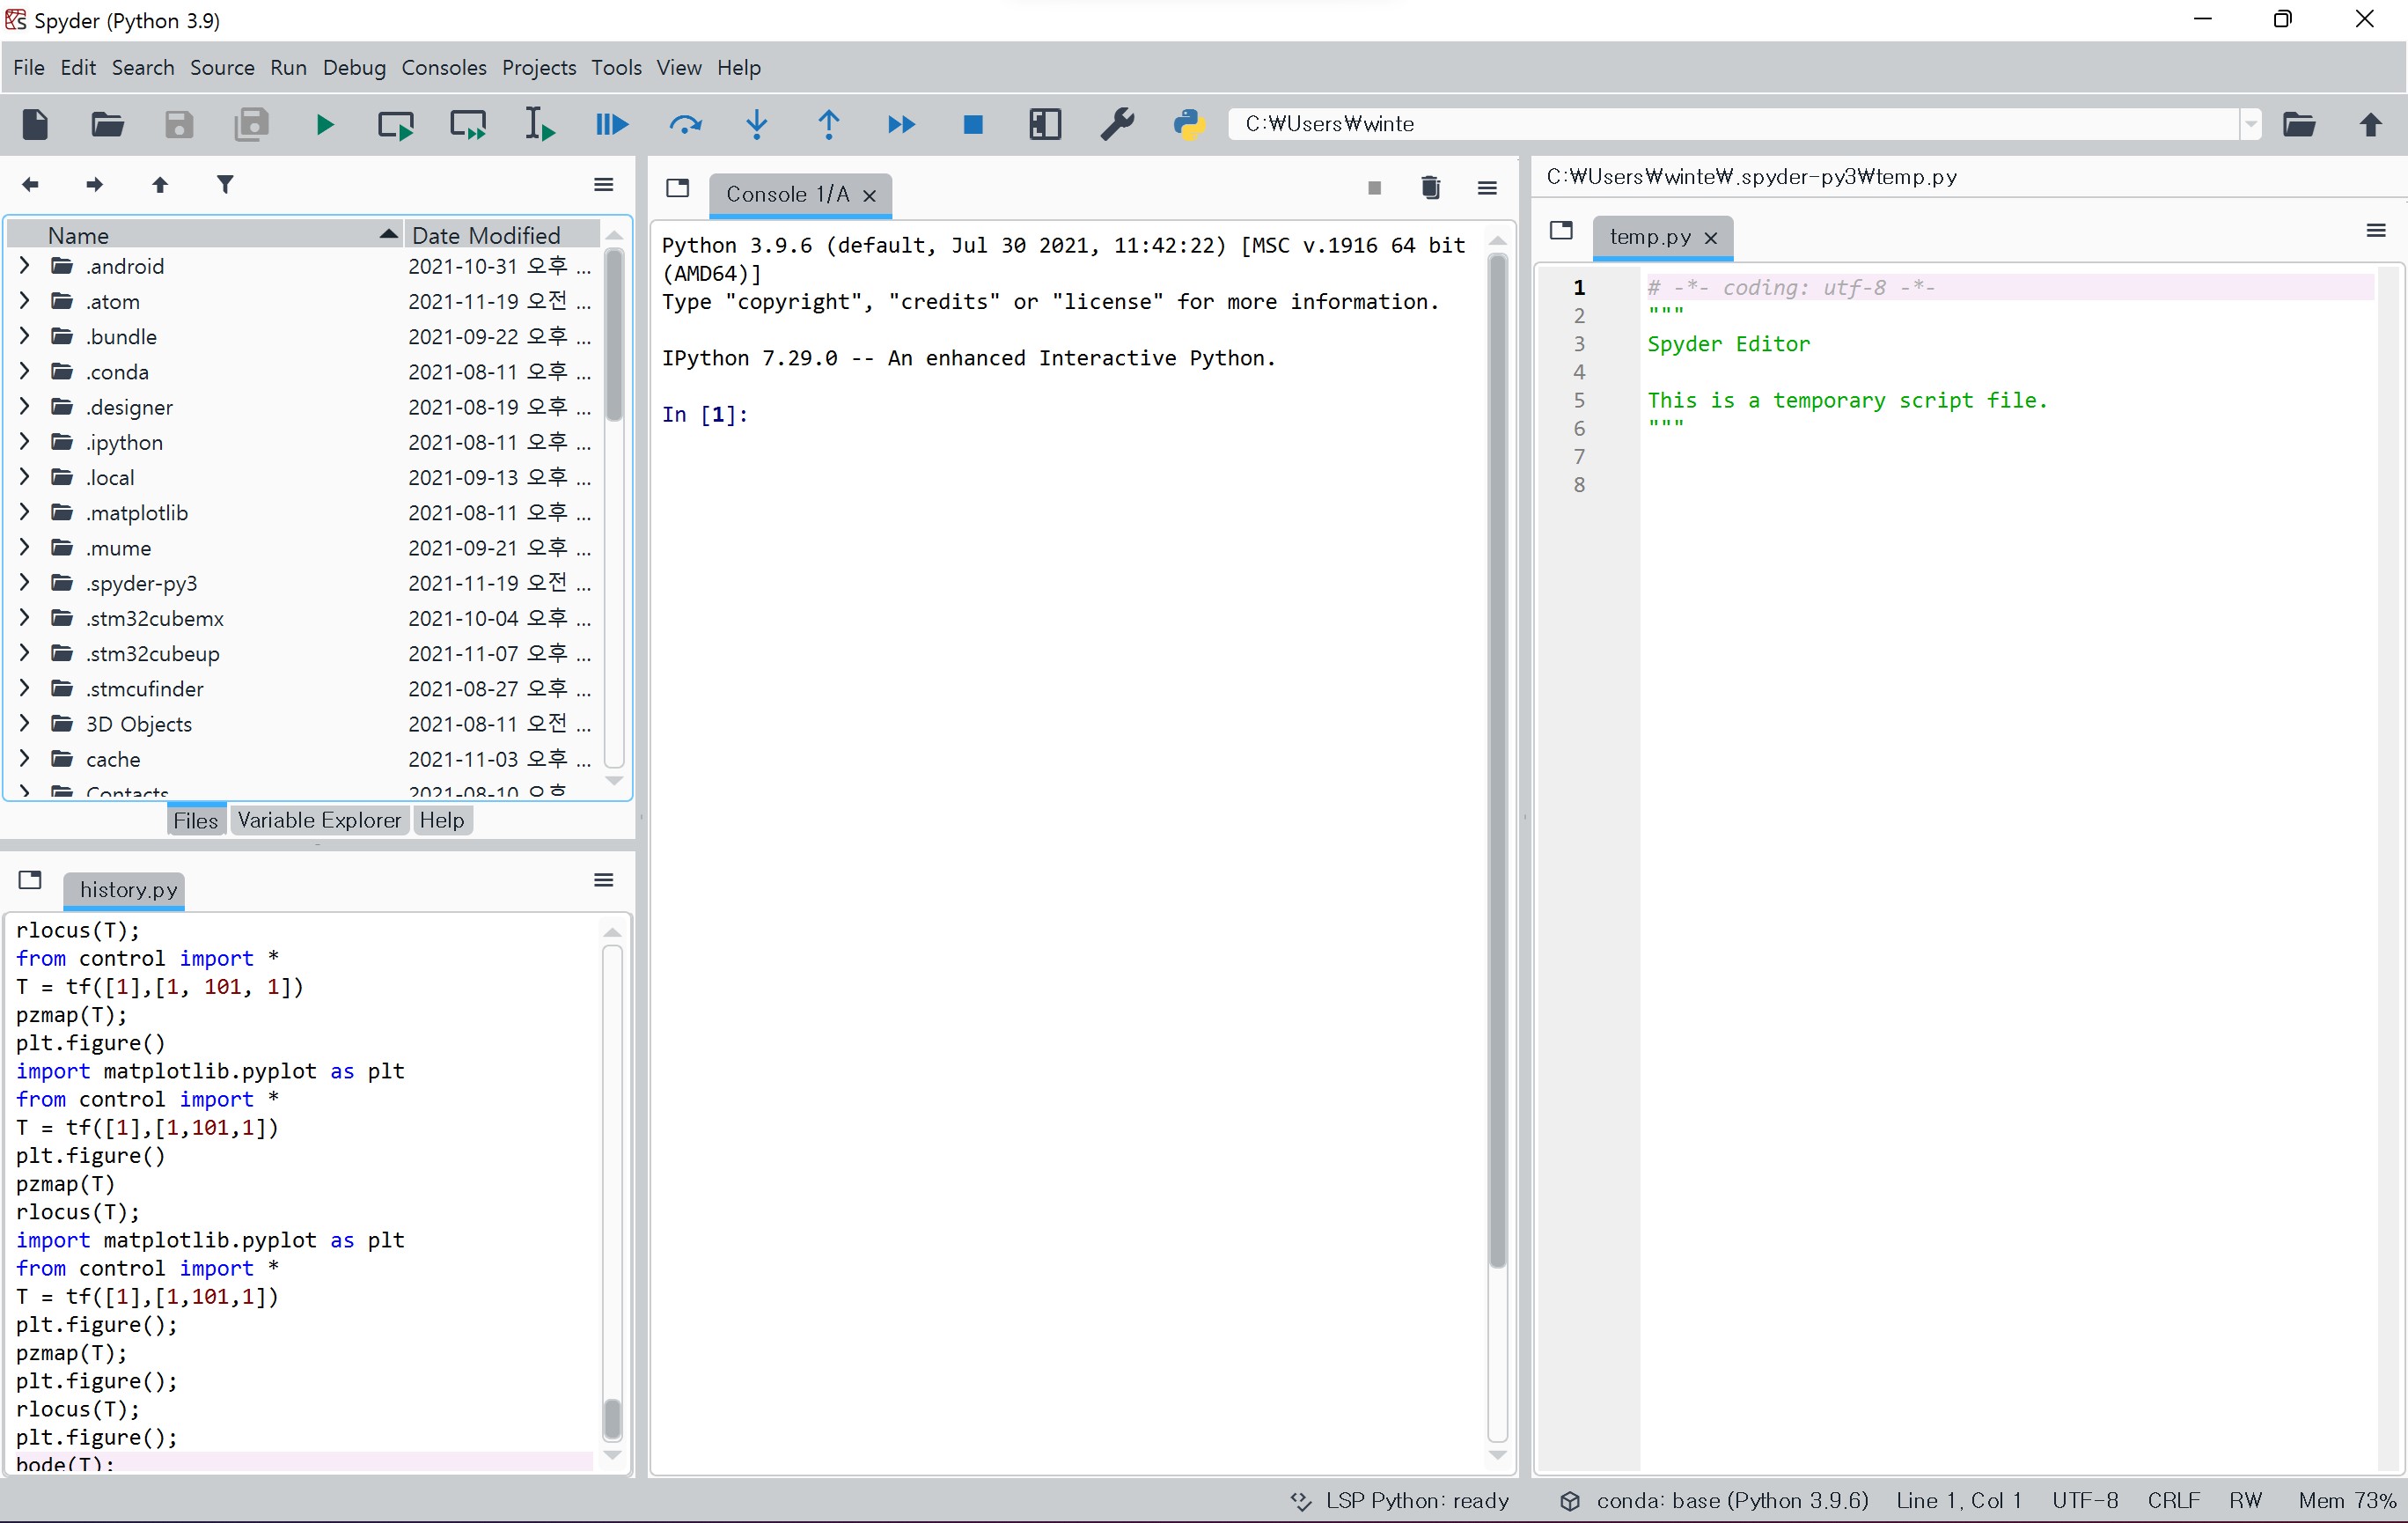Open PYTHONPATH manager icon
The width and height of the screenshot is (2408, 1523).
[1189, 124]
